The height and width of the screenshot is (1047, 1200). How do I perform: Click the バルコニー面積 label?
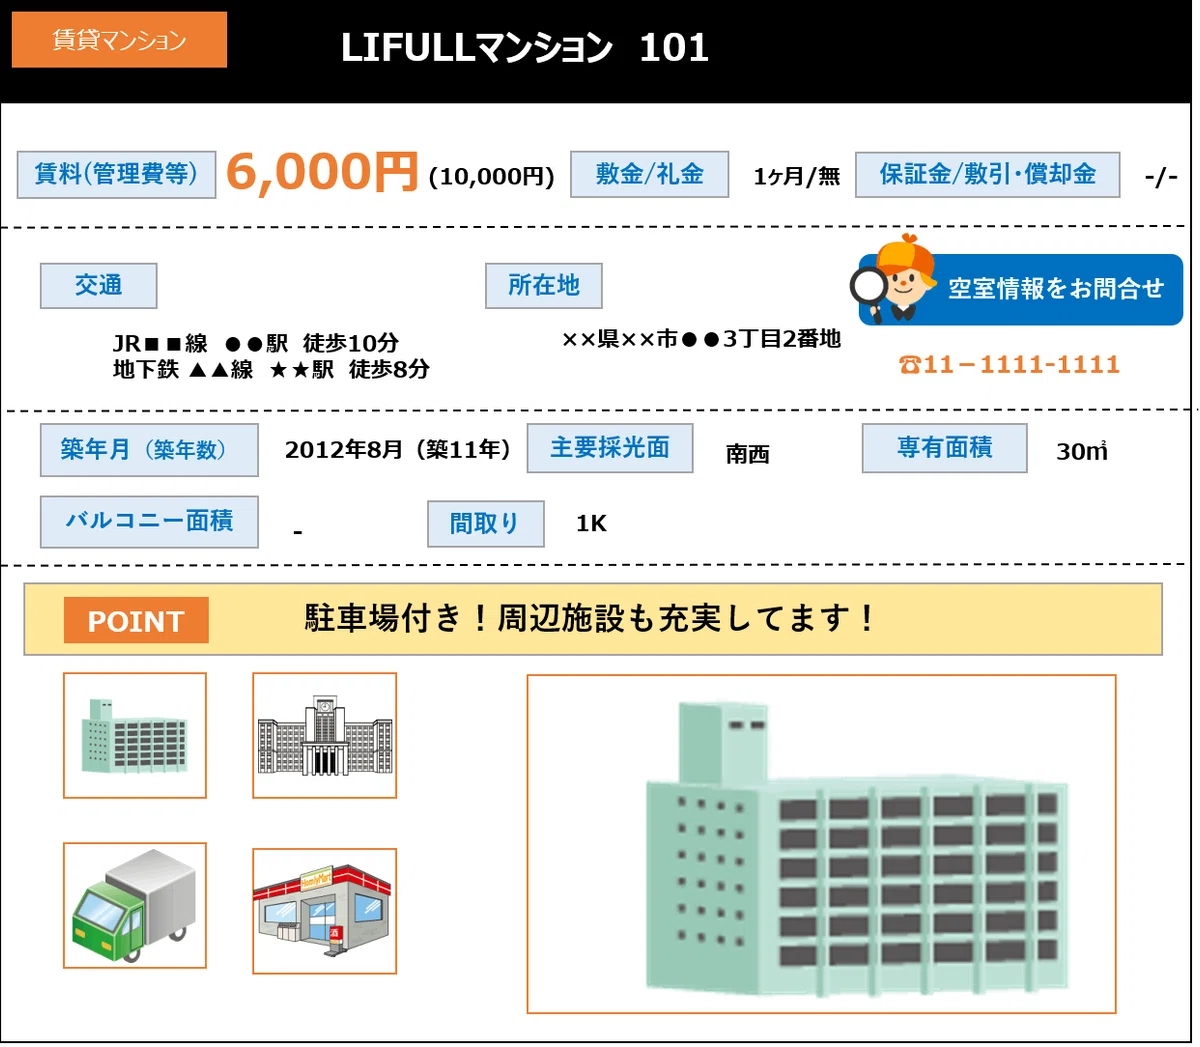tap(149, 521)
